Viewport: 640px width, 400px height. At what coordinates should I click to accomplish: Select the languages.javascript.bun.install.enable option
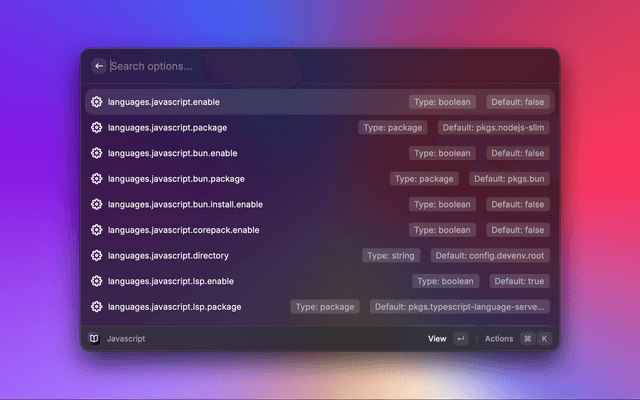click(185, 204)
